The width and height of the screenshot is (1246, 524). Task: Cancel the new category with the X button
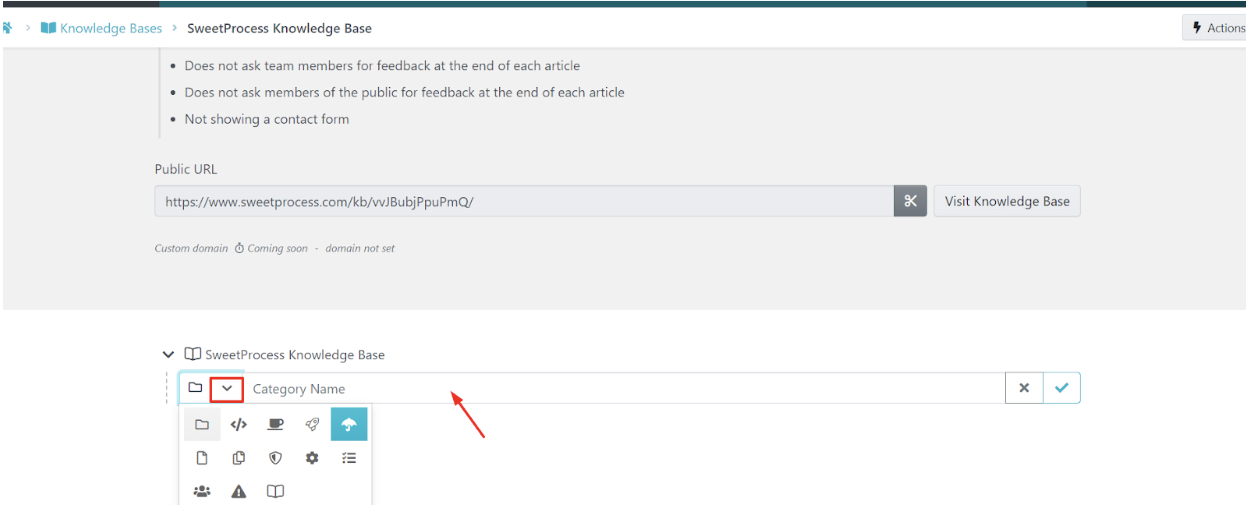click(1024, 388)
